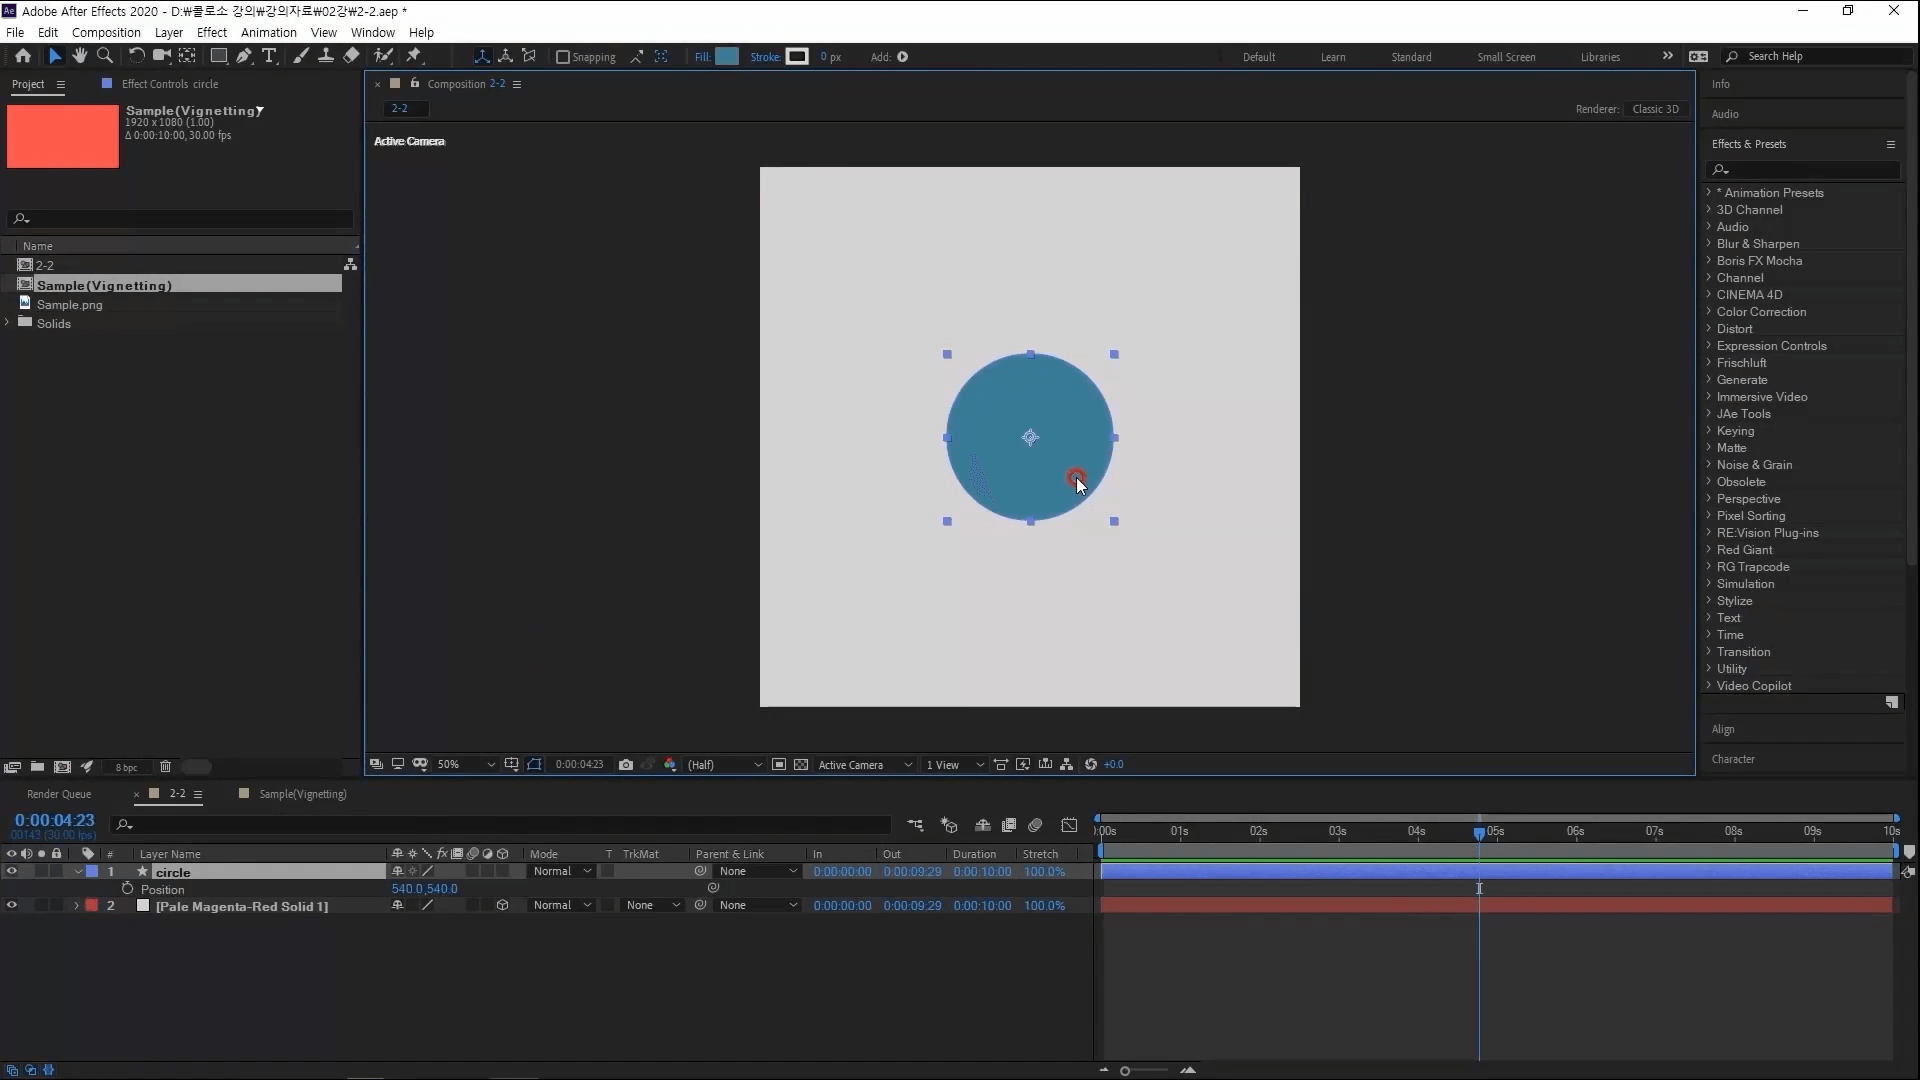Screen dimensions: 1920x1080
Task: Select the Rectangle shape tool
Action: (x=218, y=56)
